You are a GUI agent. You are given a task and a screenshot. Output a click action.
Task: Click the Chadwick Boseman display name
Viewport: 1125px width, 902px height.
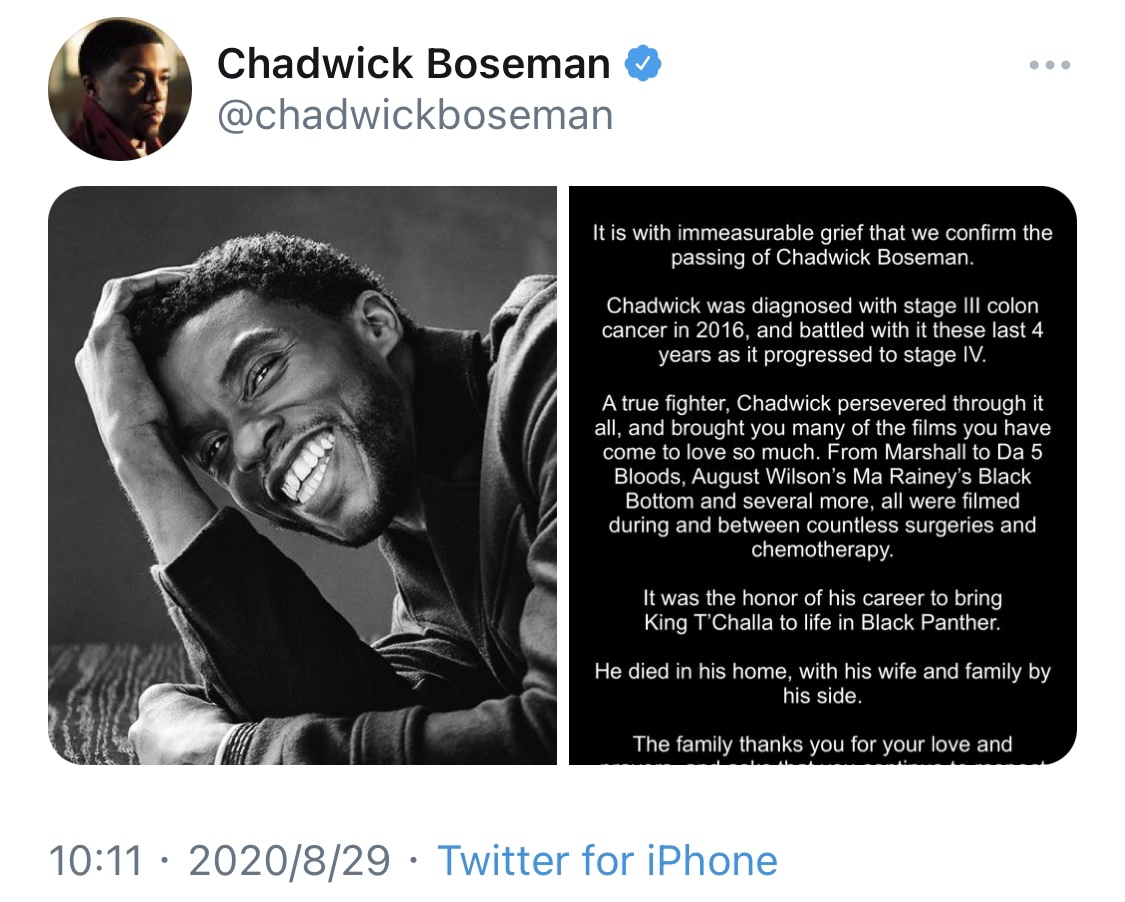[x=413, y=63]
